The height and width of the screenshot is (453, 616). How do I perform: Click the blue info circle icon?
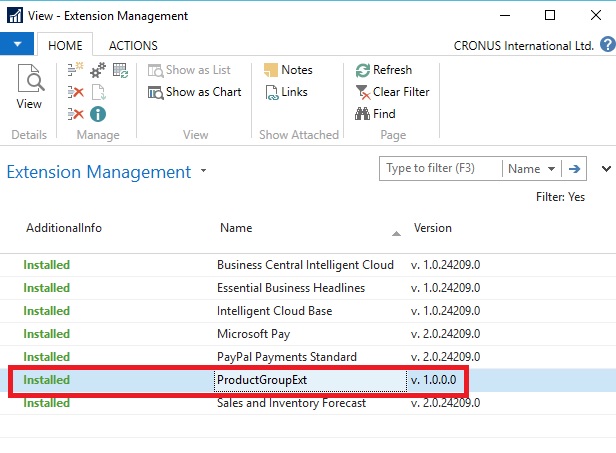pyautogui.click(x=98, y=114)
